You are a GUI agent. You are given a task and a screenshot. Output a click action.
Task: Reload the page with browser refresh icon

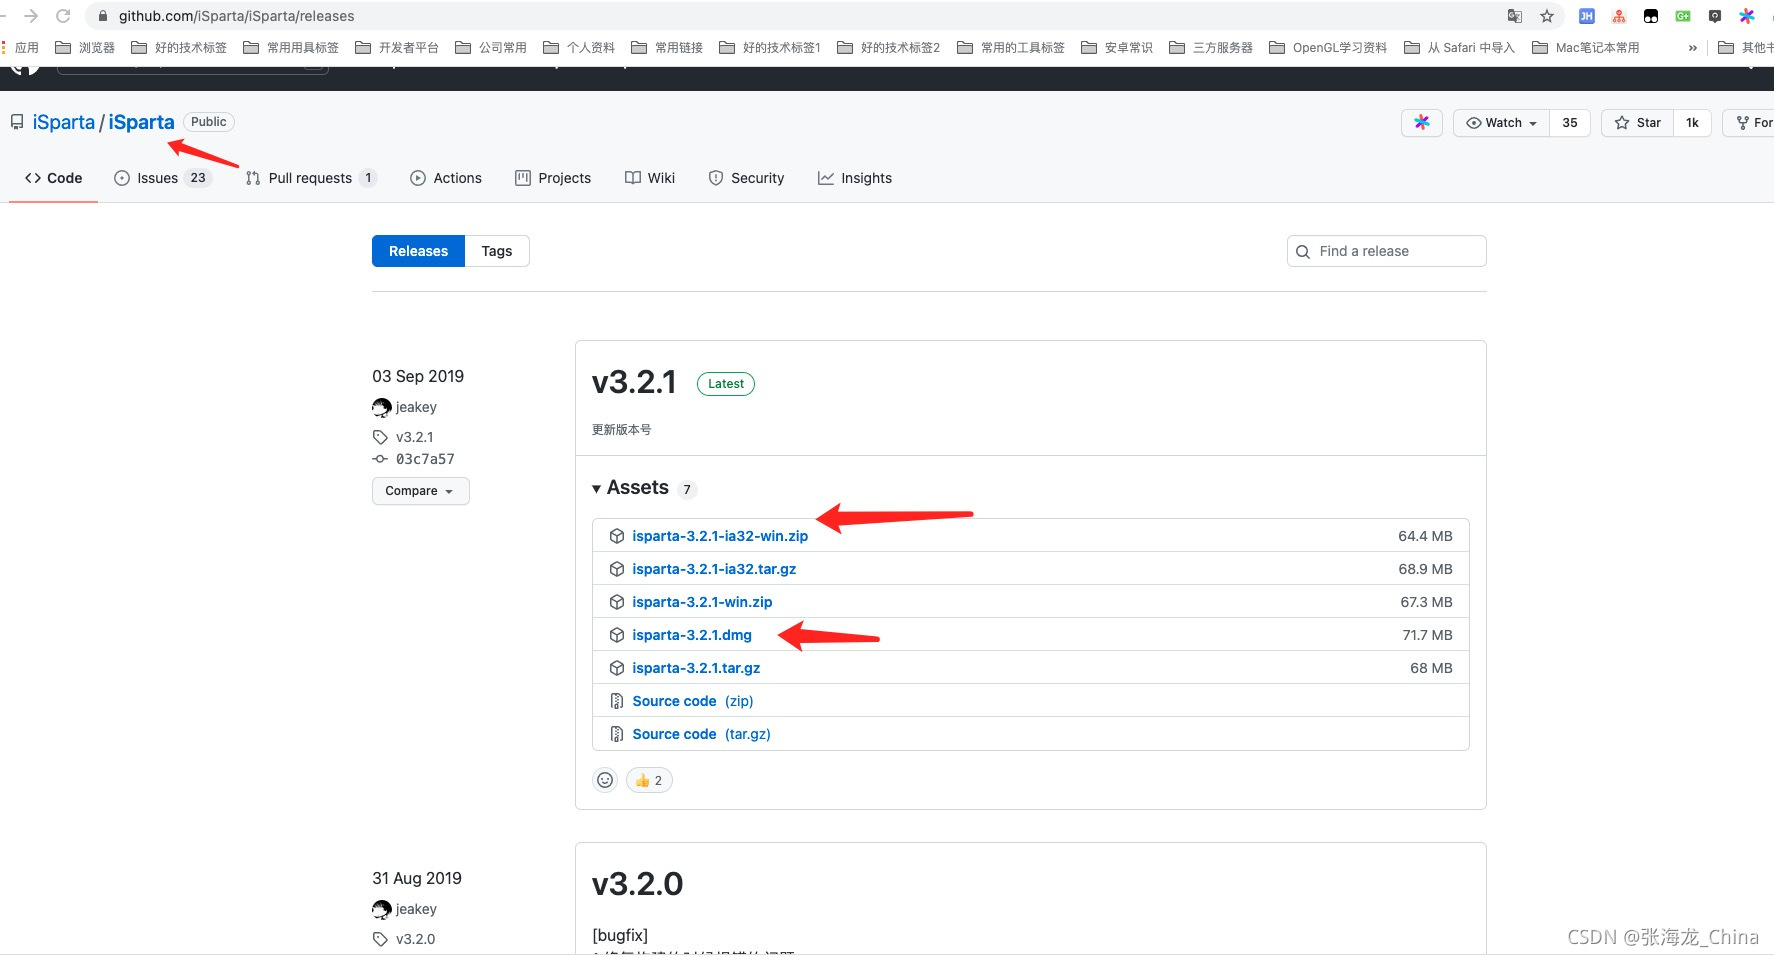pyautogui.click(x=63, y=16)
